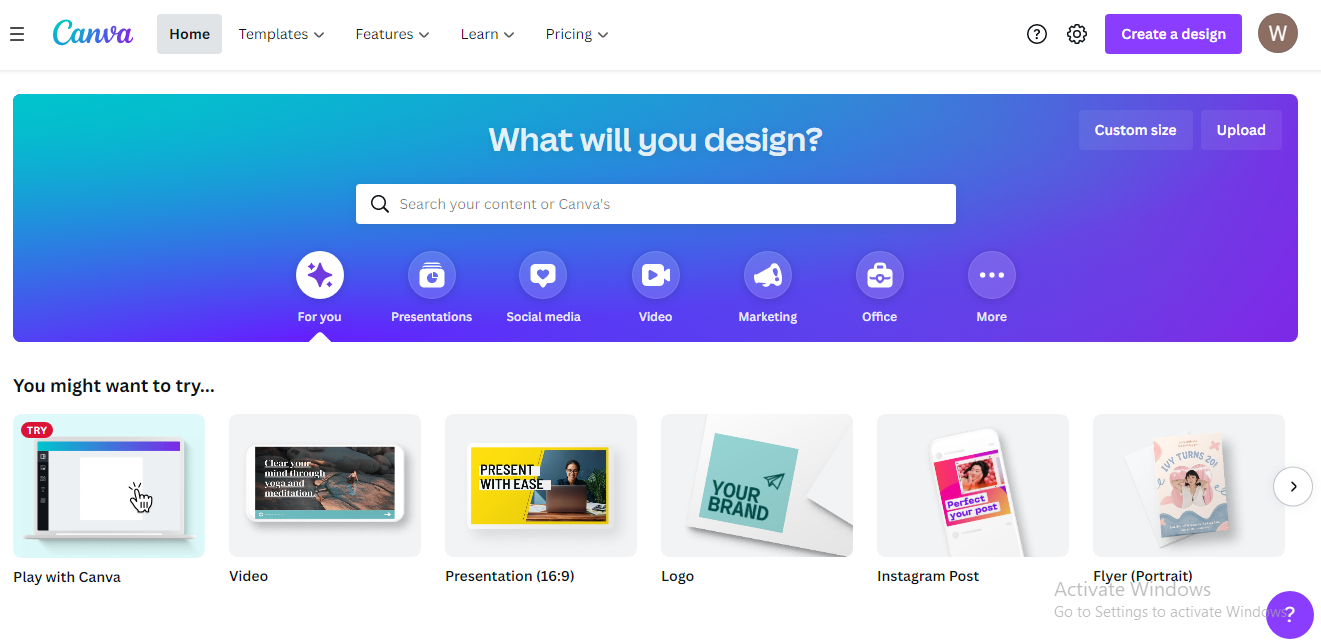This screenshot has height=643, width=1321.
Task: Click the Upload button
Action: click(1241, 130)
